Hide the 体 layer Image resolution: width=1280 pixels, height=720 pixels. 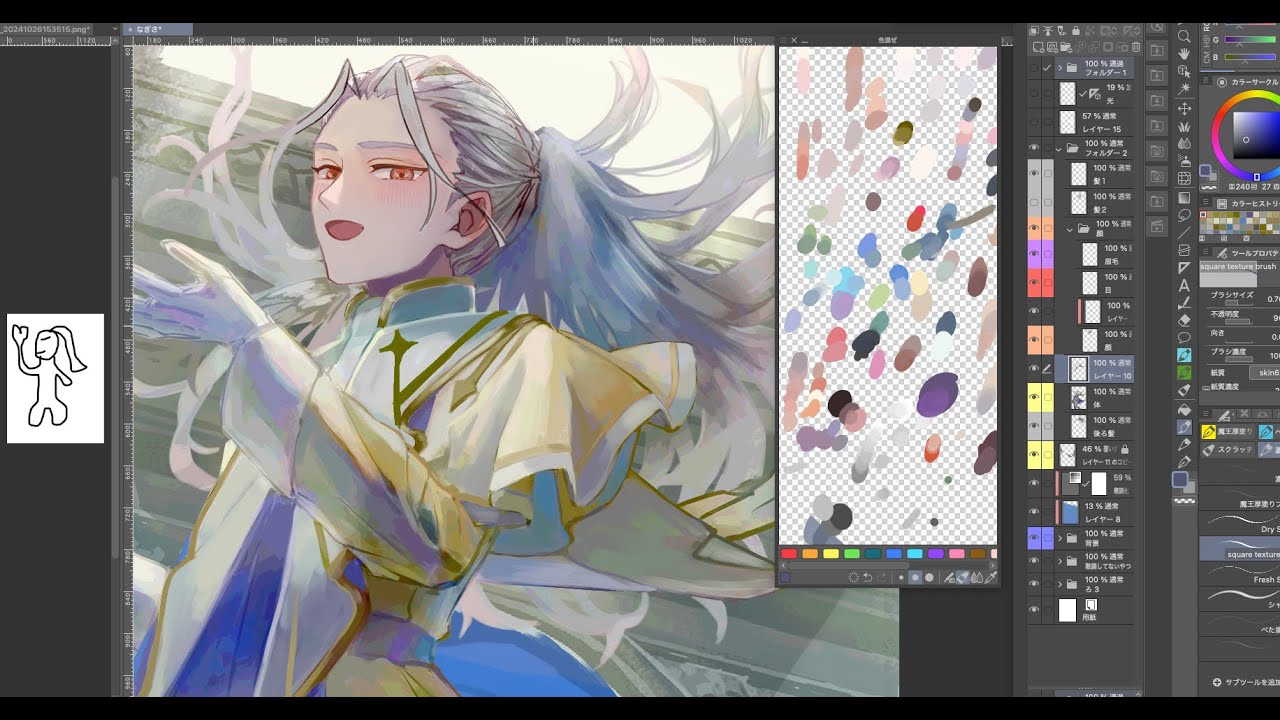coord(1034,398)
